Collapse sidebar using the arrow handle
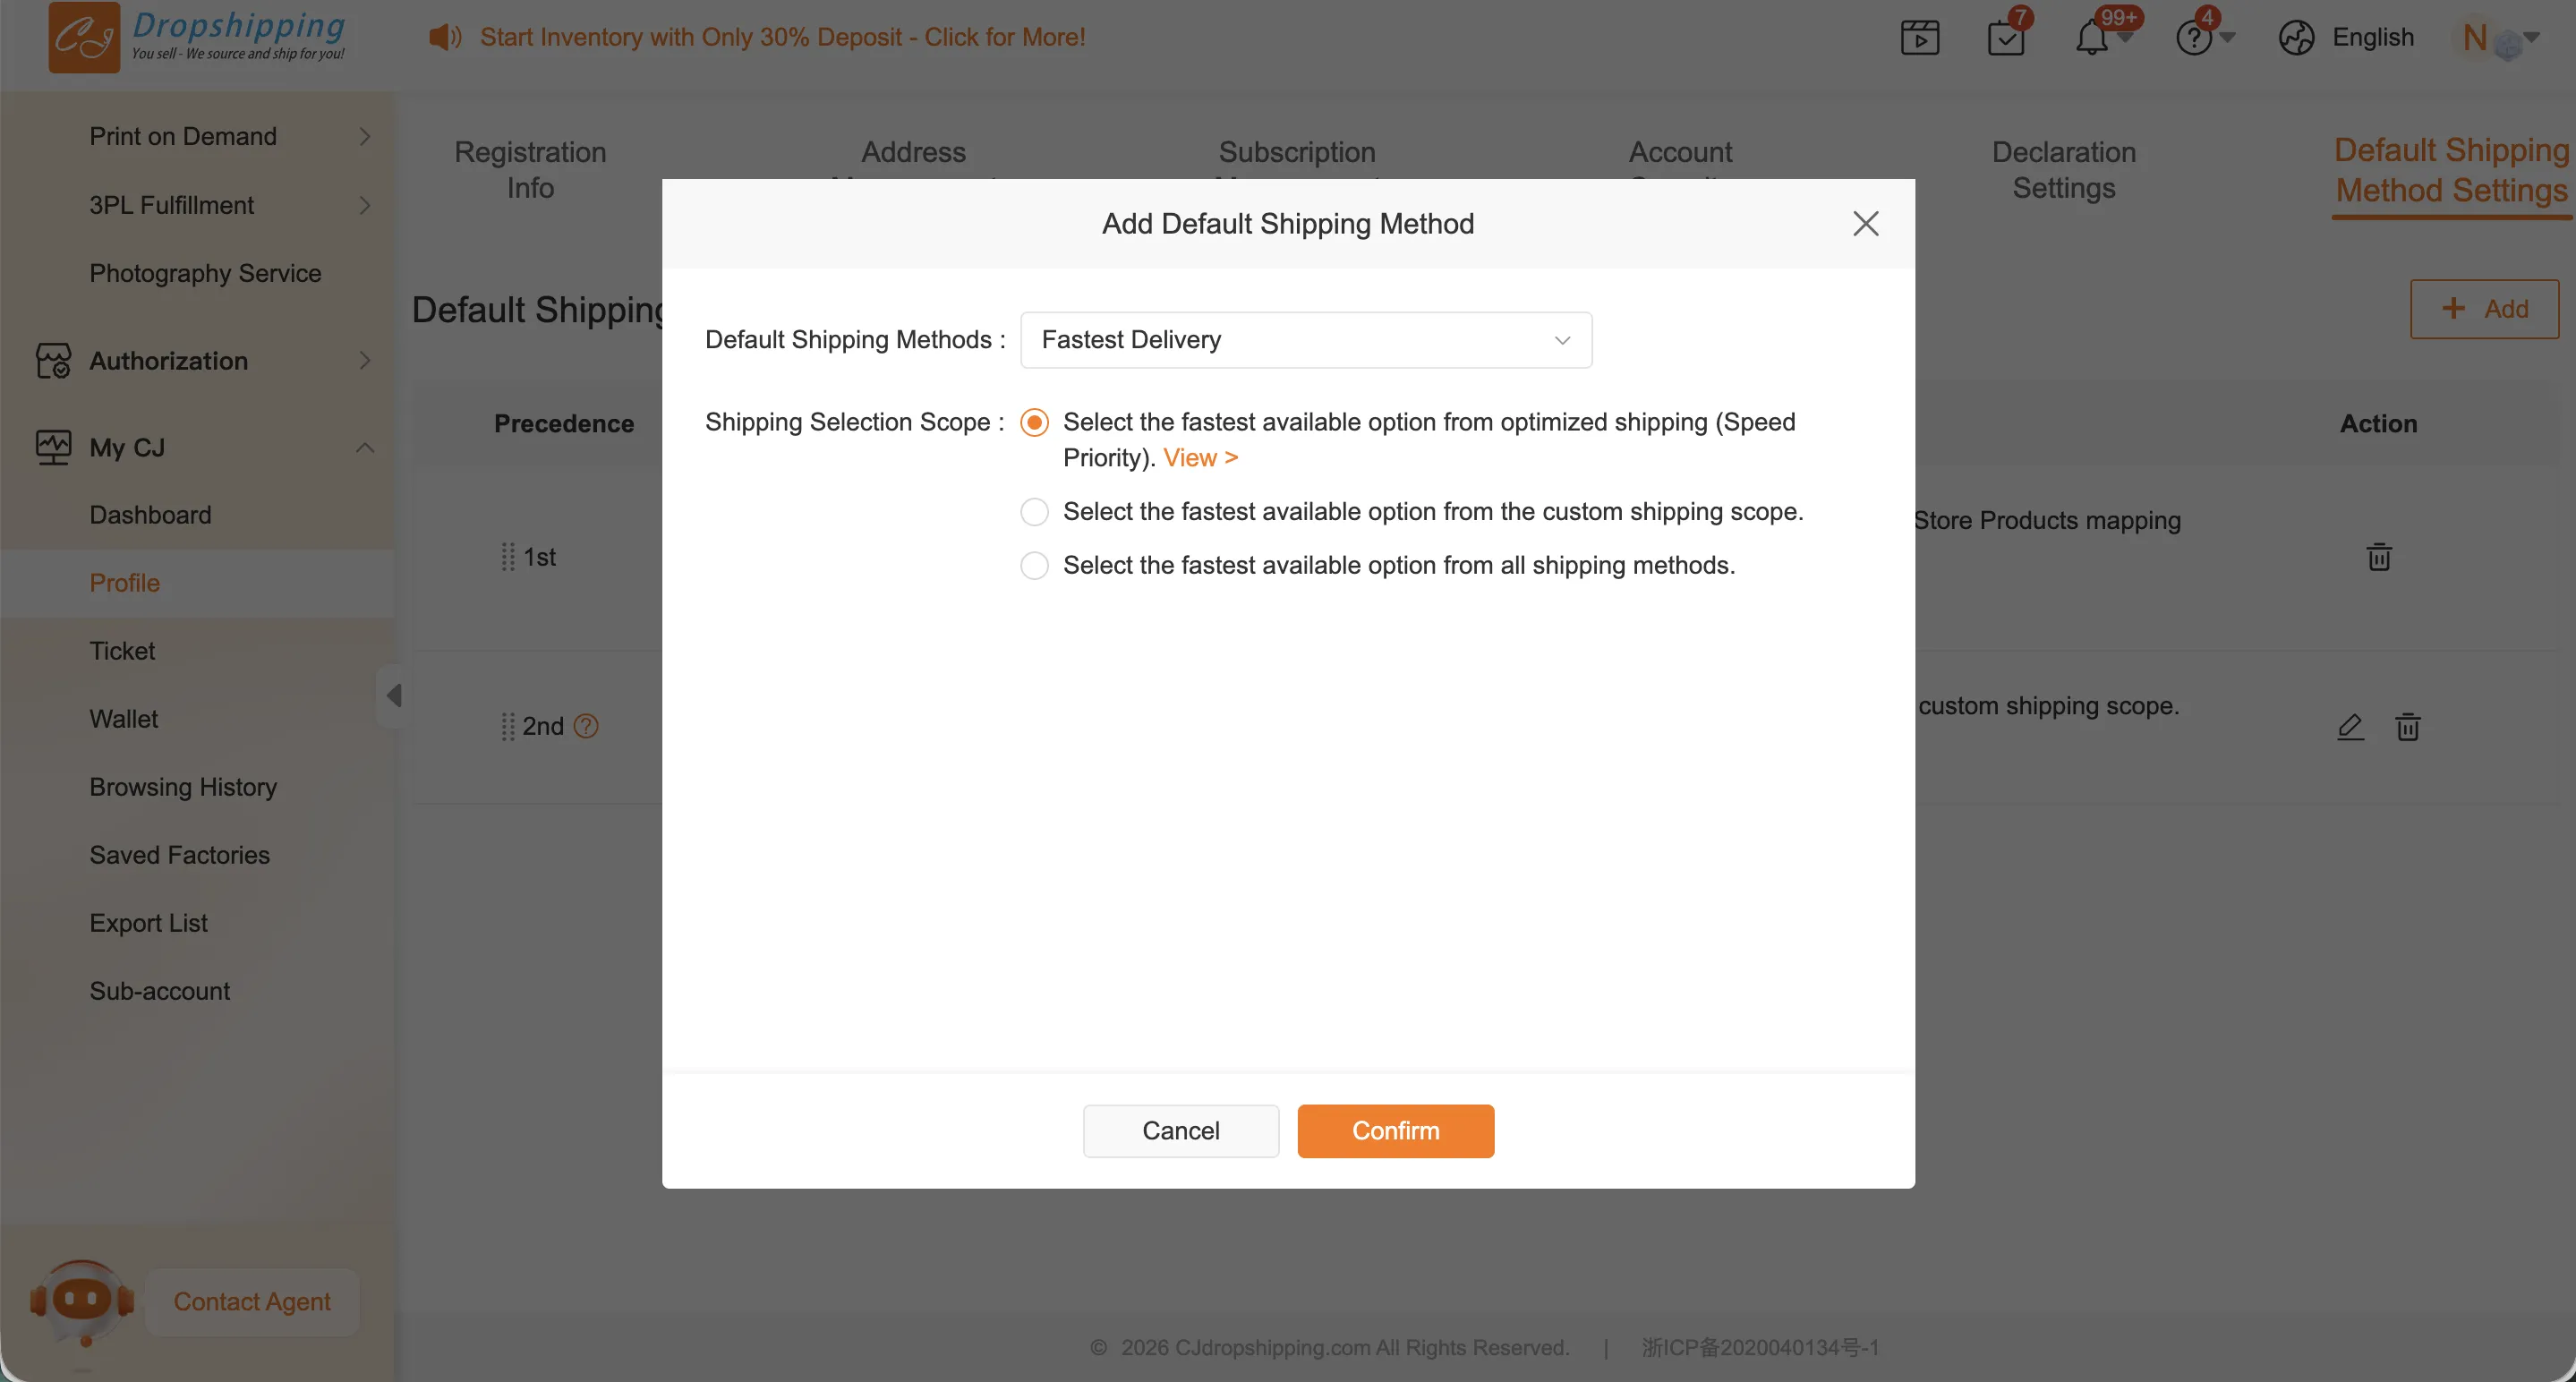Viewport: 2576px width, 1382px height. point(394,695)
